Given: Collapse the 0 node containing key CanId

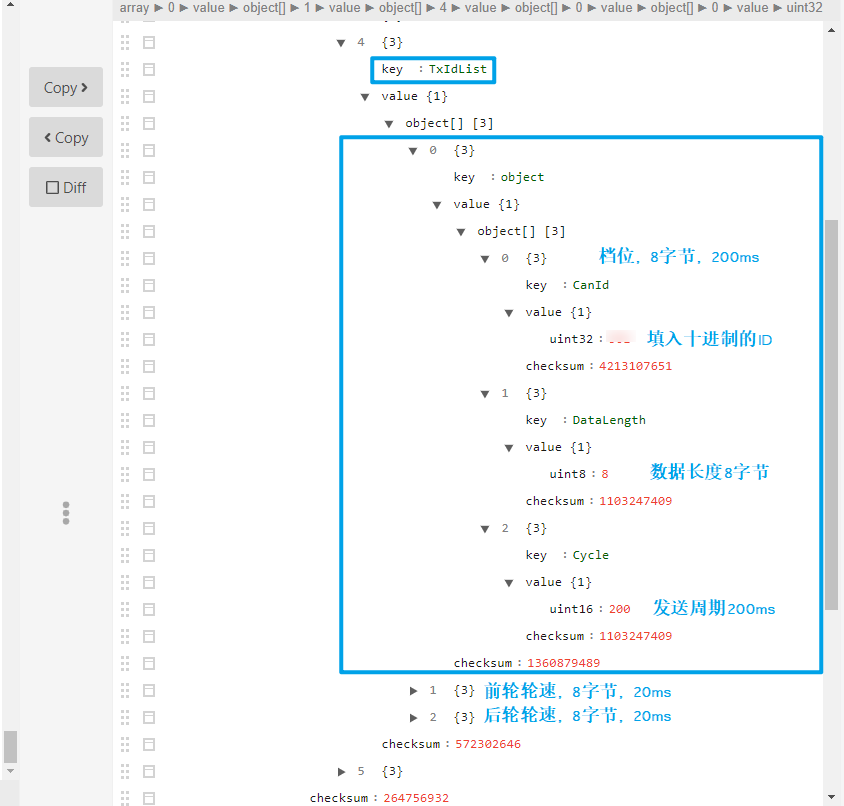Looking at the screenshot, I should point(485,258).
